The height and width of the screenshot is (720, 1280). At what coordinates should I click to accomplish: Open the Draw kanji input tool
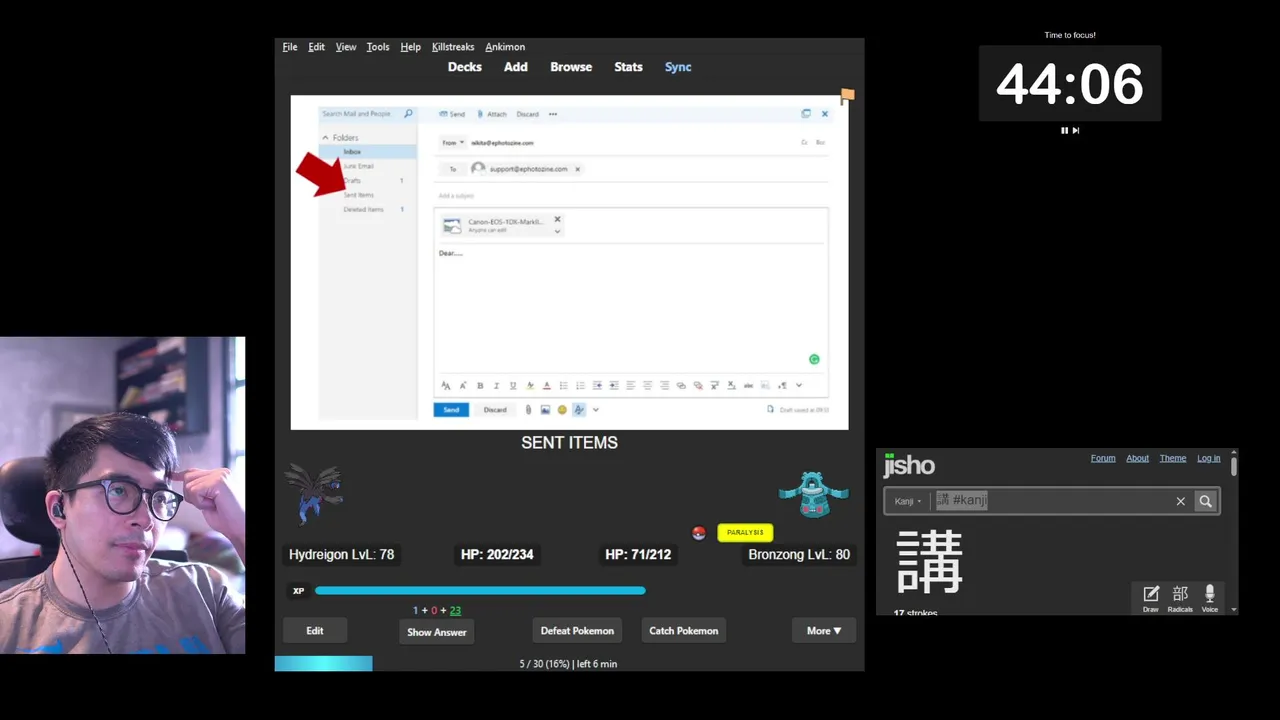click(x=1151, y=598)
